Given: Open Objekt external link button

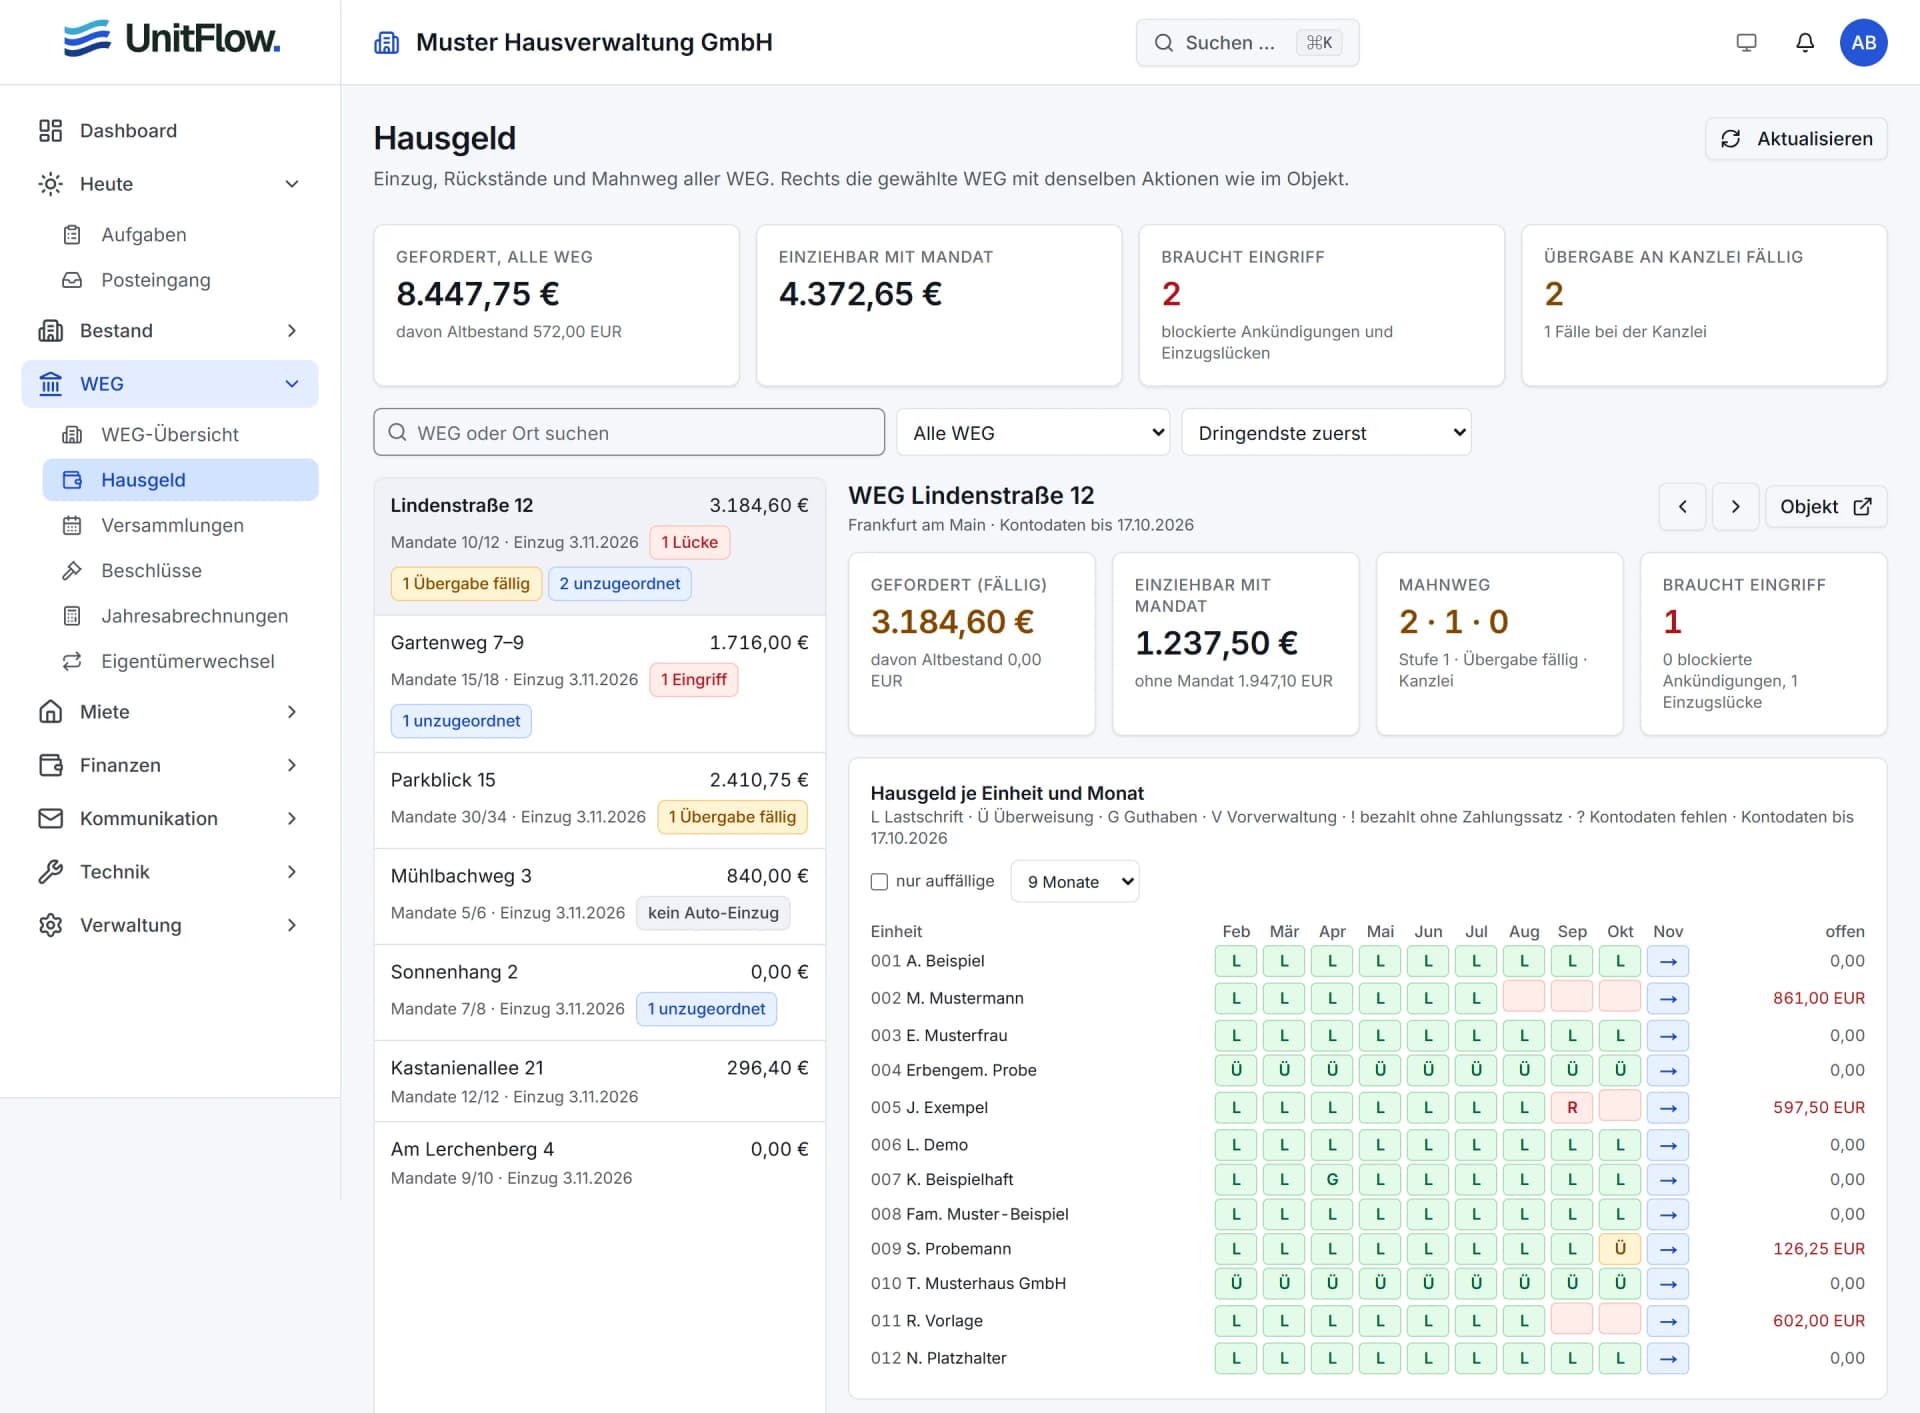Looking at the screenshot, I should [x=1826, y=507].
